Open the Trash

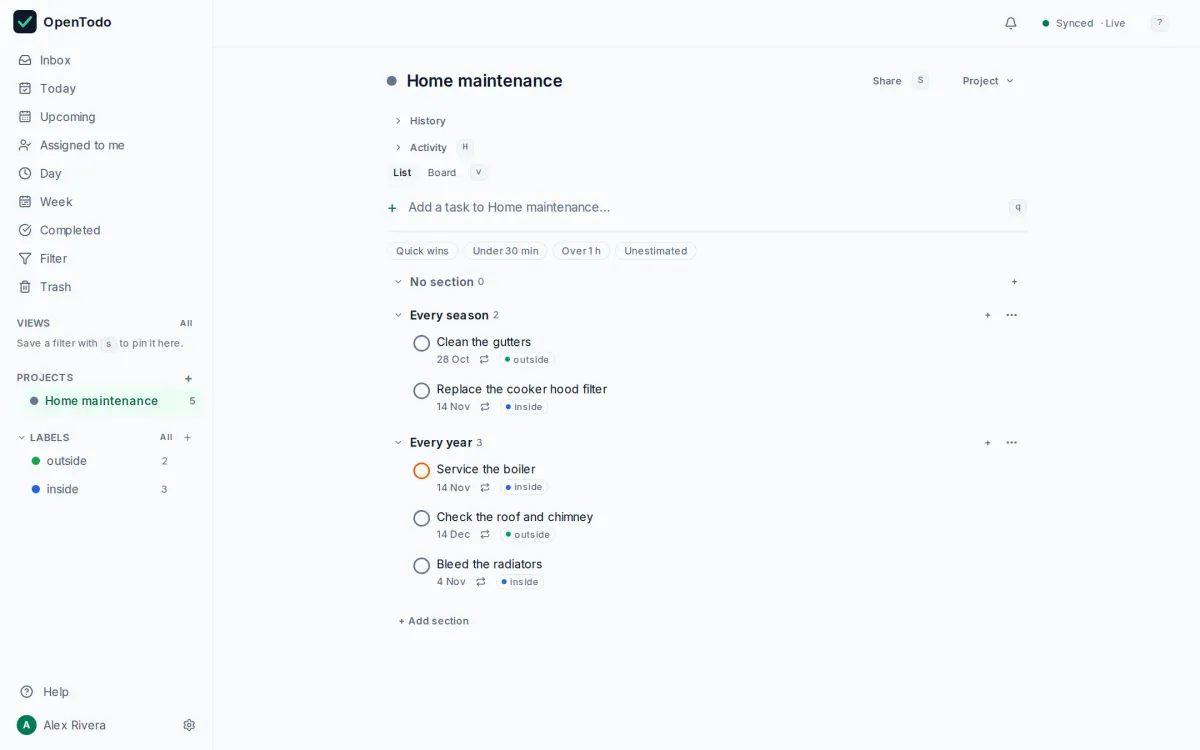coord(107,287)
